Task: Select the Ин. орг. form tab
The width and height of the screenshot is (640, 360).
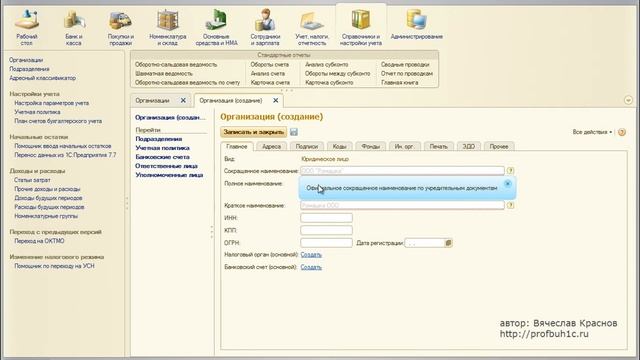Action: click(x=404, y=146)
